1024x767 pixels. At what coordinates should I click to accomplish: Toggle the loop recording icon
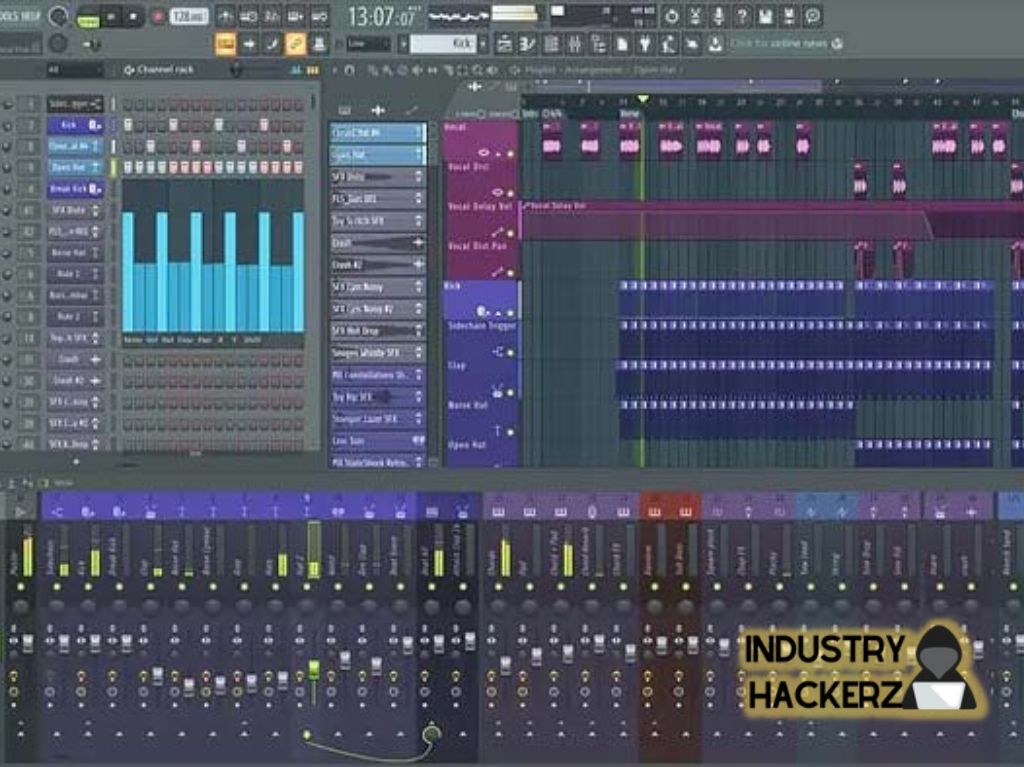320,16
